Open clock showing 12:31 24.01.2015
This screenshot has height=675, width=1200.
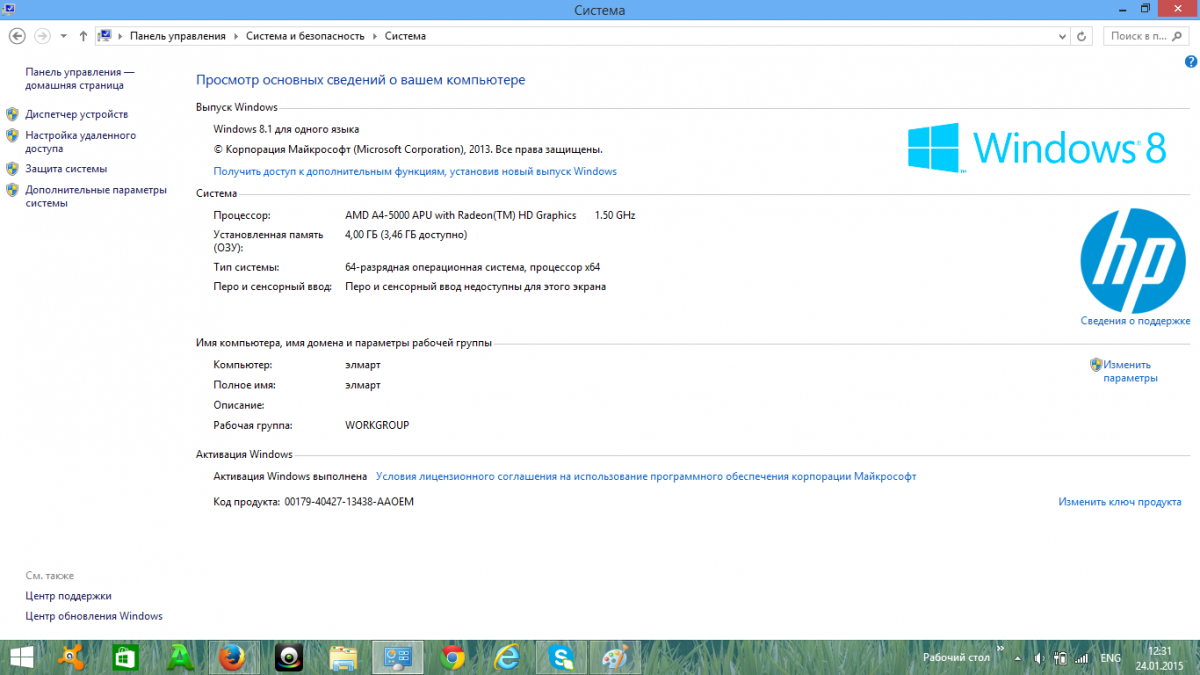point(1159,657)
